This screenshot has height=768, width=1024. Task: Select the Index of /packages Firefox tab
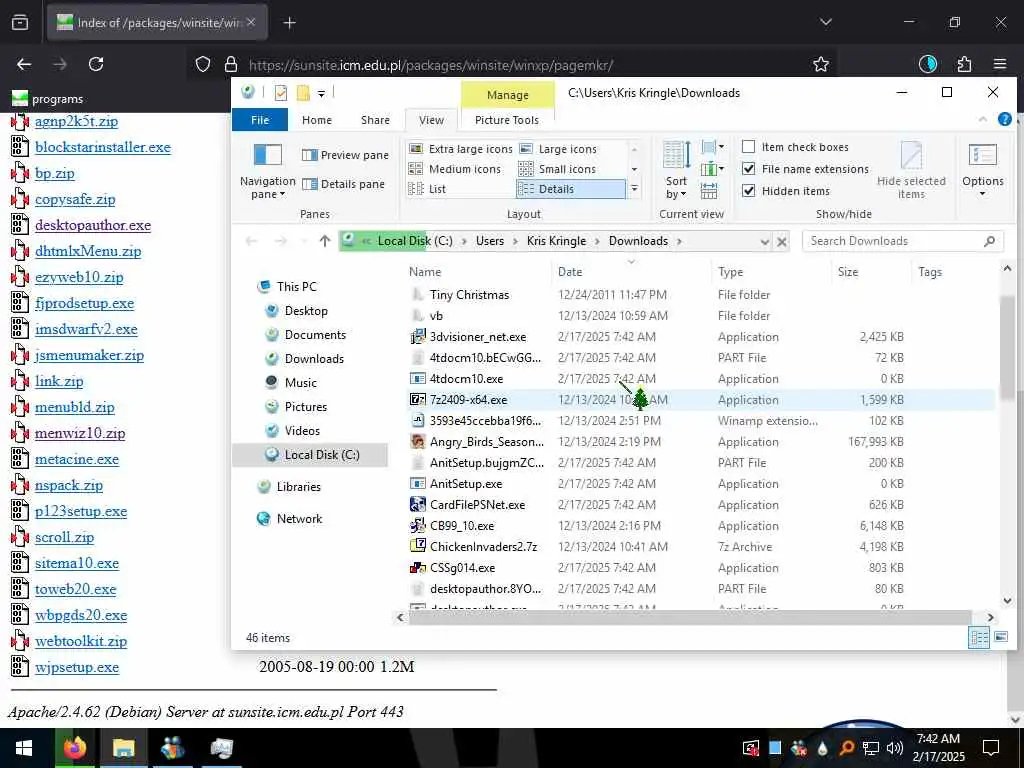[x=157, y=23]
